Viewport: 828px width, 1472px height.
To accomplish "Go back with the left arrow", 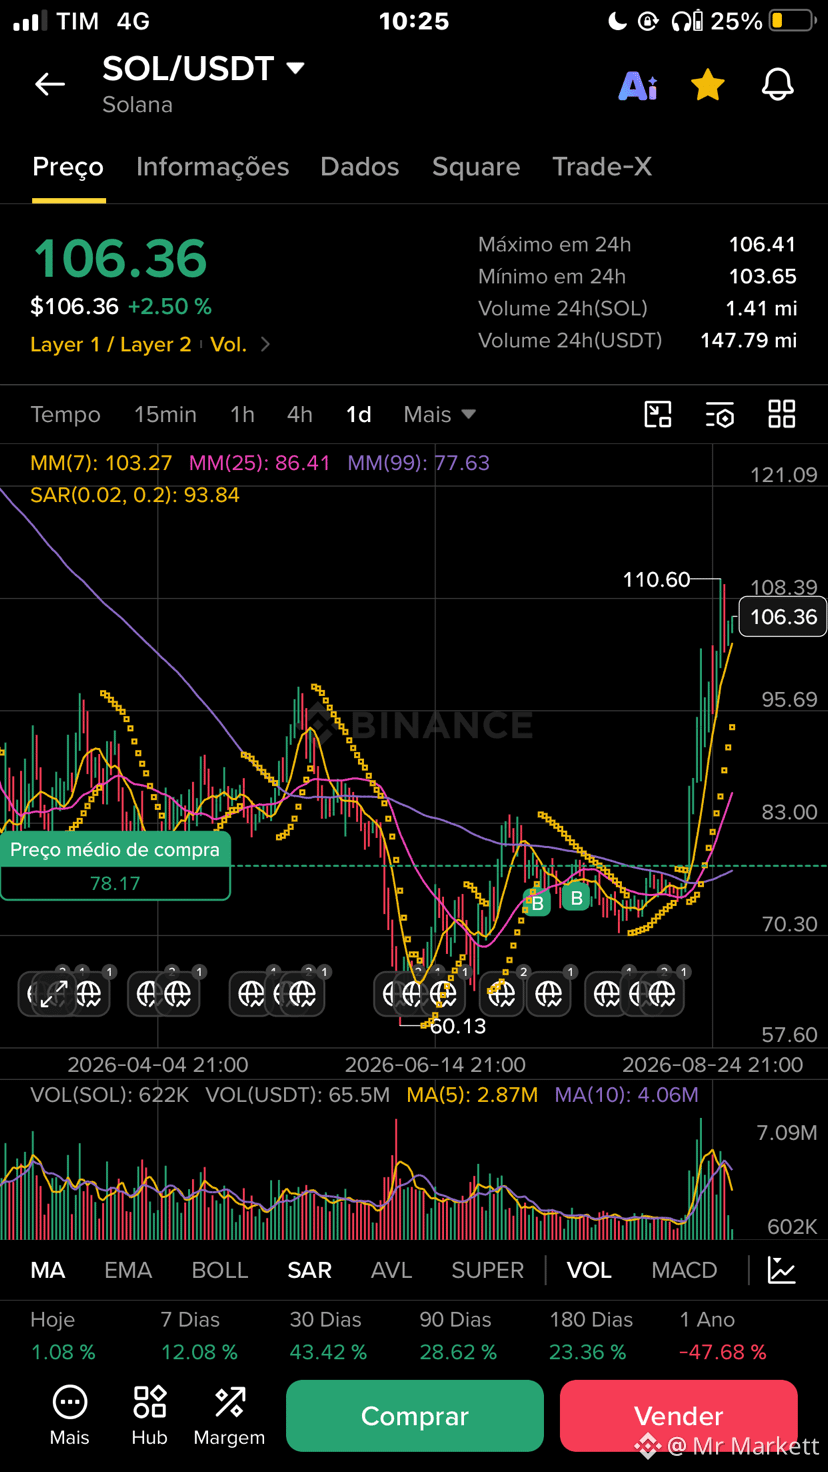I will point(50,84).
